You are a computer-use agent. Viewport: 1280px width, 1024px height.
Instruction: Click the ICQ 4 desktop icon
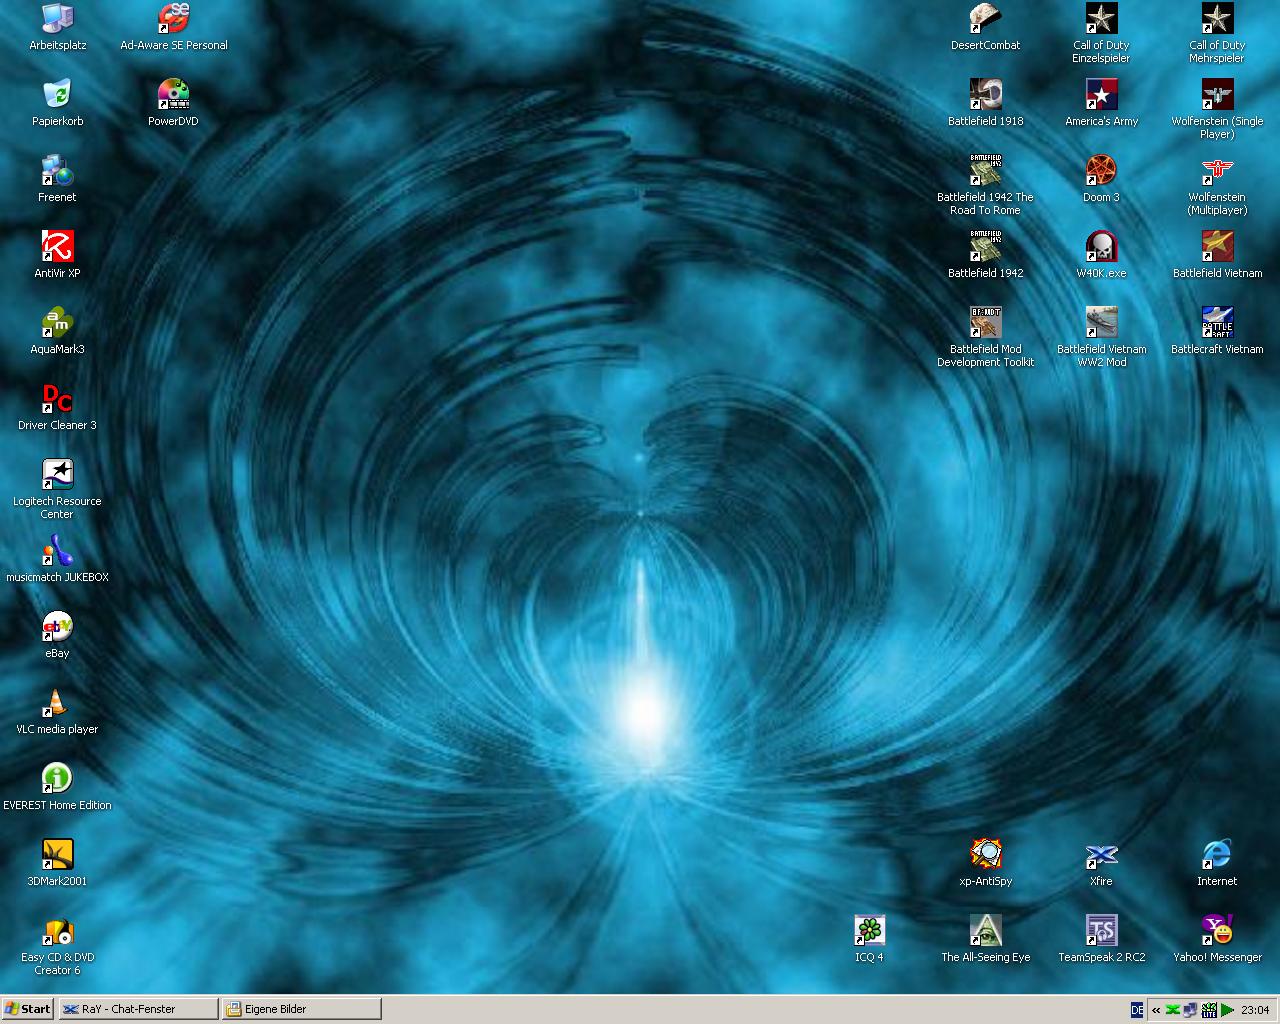point(869,932)
